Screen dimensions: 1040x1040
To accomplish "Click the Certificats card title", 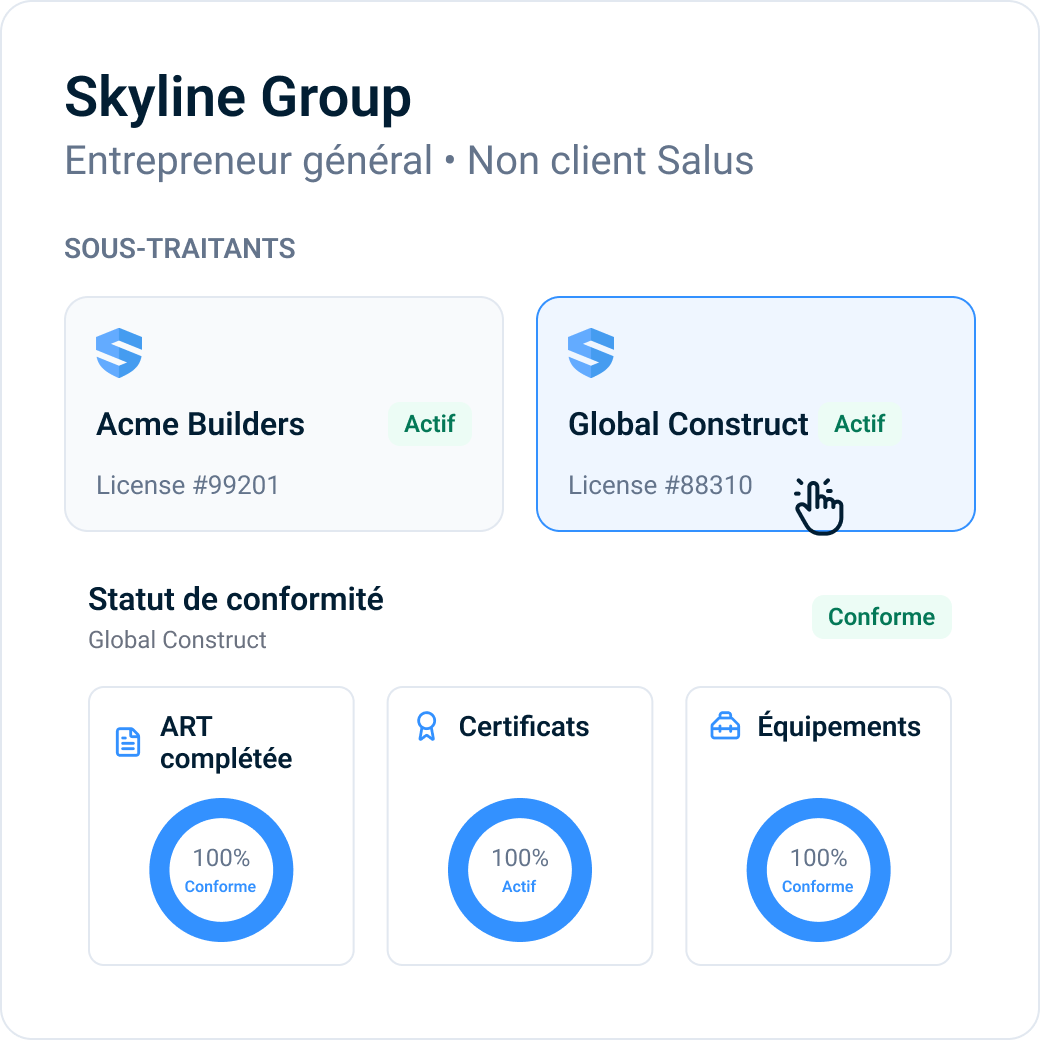I will [524, 727].
